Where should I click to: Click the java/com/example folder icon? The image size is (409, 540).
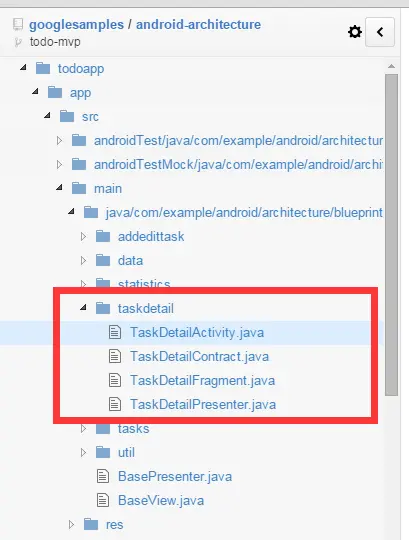[x=91, y=212]
